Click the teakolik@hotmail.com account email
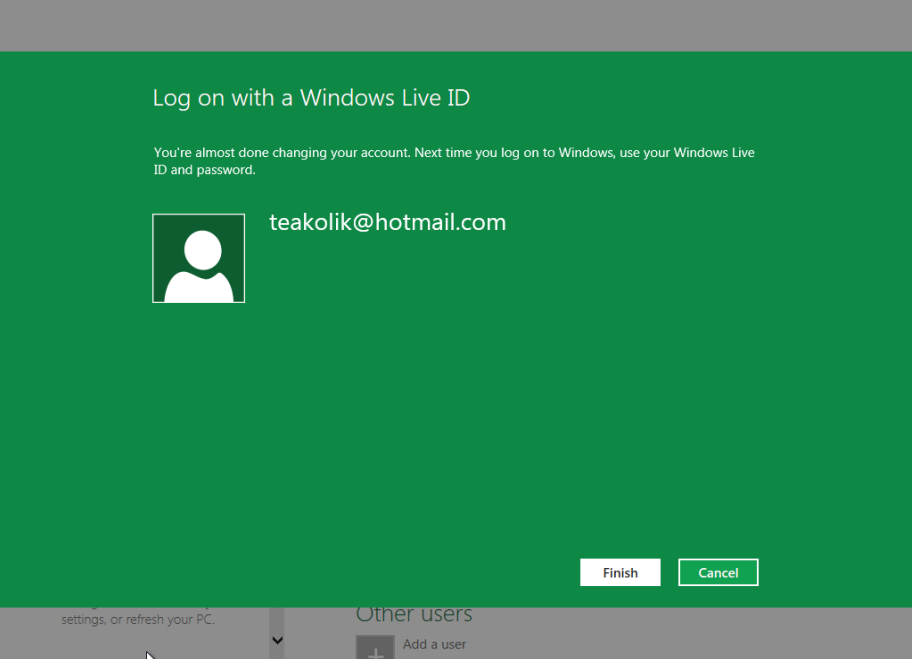The height and width of the screenshot is (659, 912). (387, 222)
